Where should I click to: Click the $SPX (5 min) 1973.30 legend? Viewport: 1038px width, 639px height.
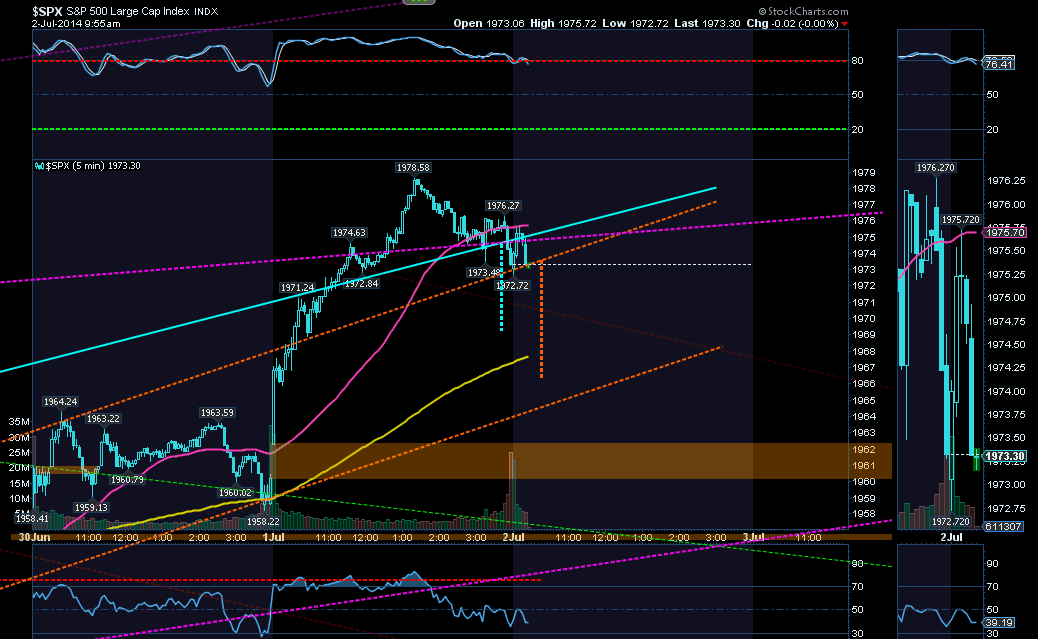(x=89, y=166)
